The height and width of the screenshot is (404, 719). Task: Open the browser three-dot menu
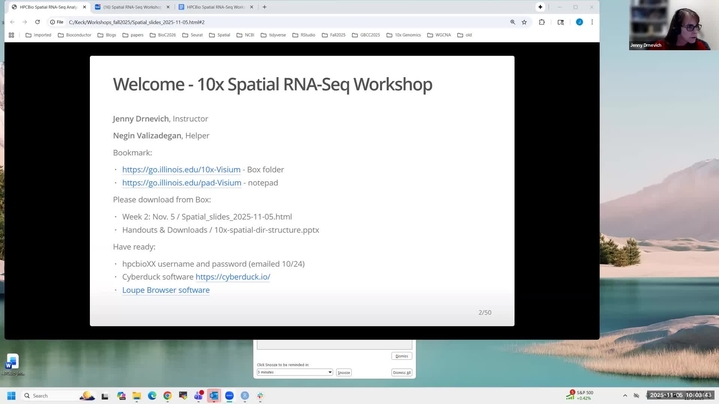point(592,22)
